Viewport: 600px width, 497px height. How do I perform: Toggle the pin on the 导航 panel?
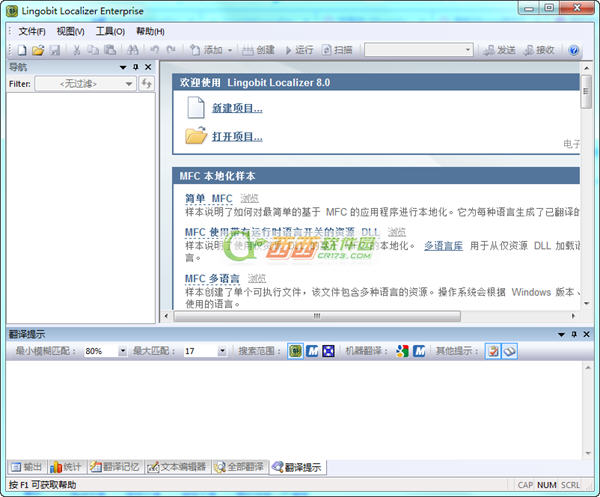[135, 67]
